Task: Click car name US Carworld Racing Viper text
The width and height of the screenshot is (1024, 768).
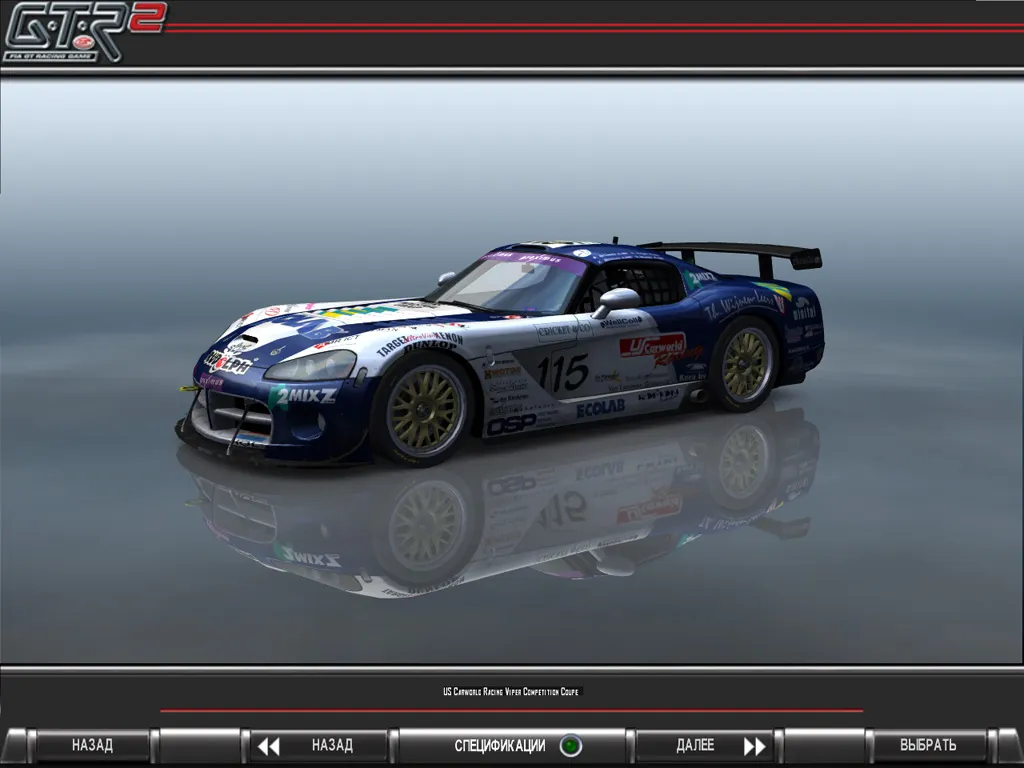Action: click(511, 692)
